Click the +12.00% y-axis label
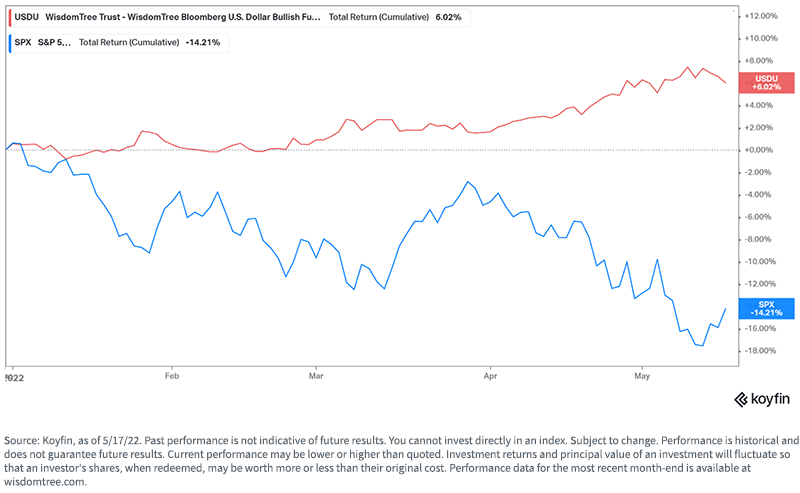800x493 pixels. point(761,16)
